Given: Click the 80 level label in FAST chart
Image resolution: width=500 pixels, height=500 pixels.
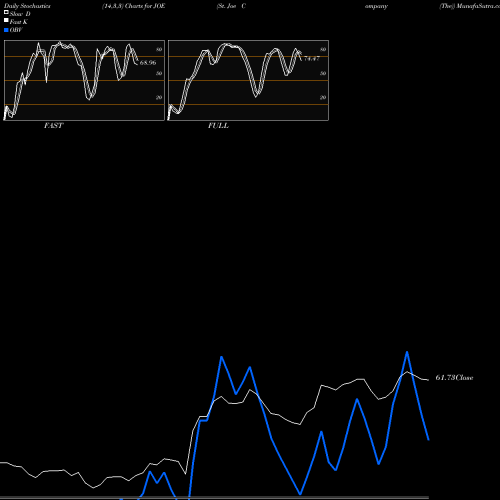Looking at the screenshot, I should [x=159, y=49].
